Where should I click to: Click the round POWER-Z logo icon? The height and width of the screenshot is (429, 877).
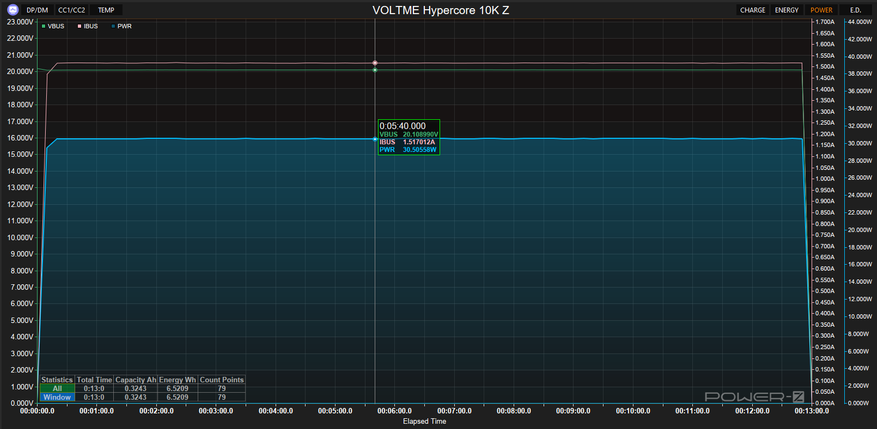tap(12, 10)
